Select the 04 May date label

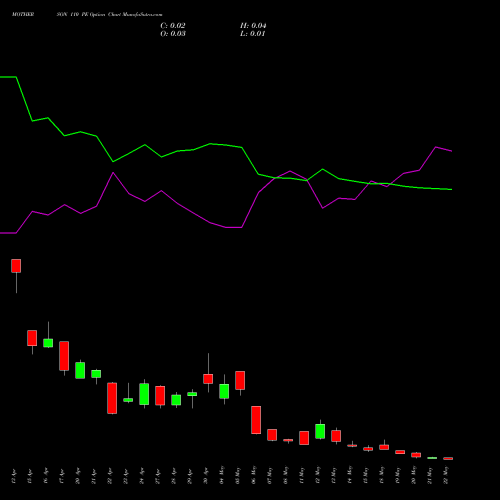[221, 475]
